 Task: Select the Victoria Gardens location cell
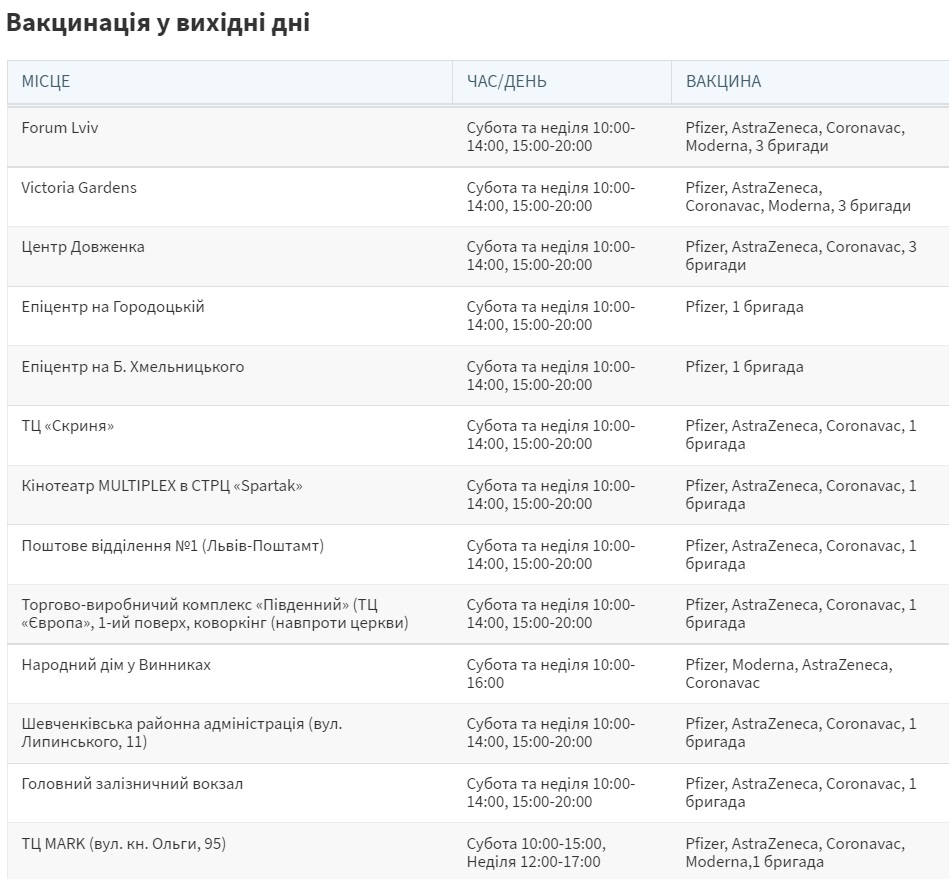pos(79,188)
